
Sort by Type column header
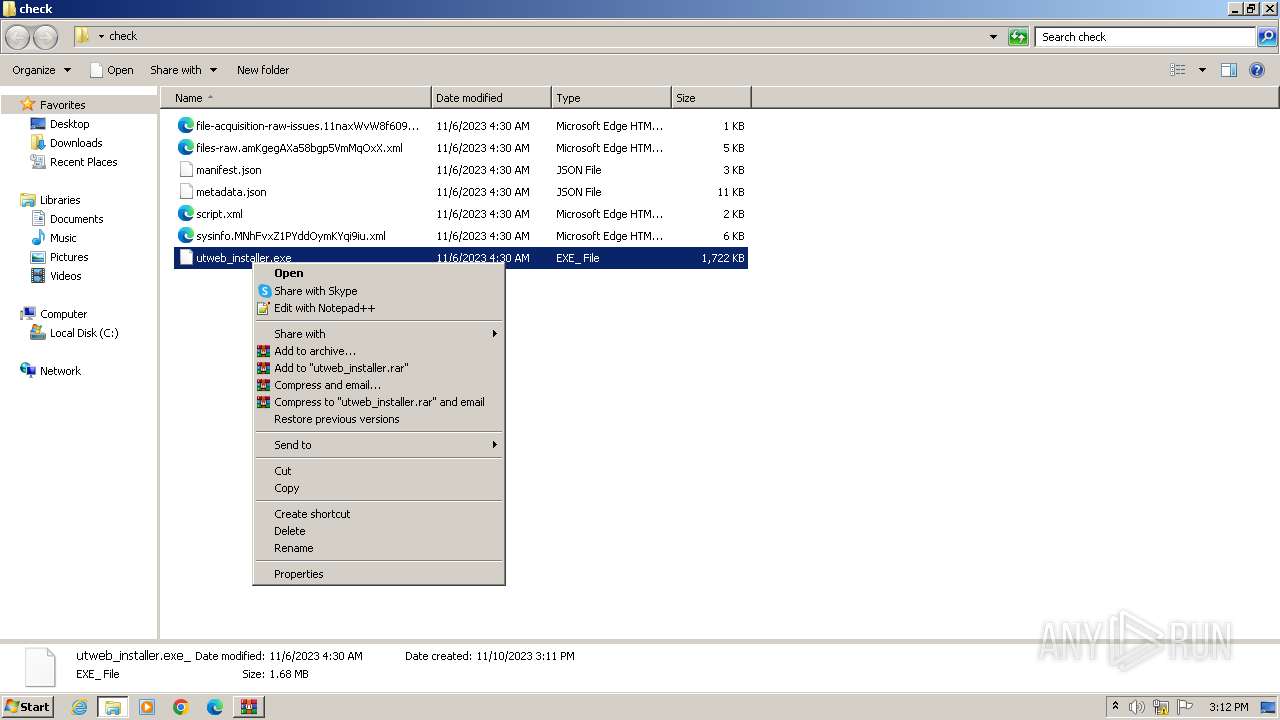[611, 98]
